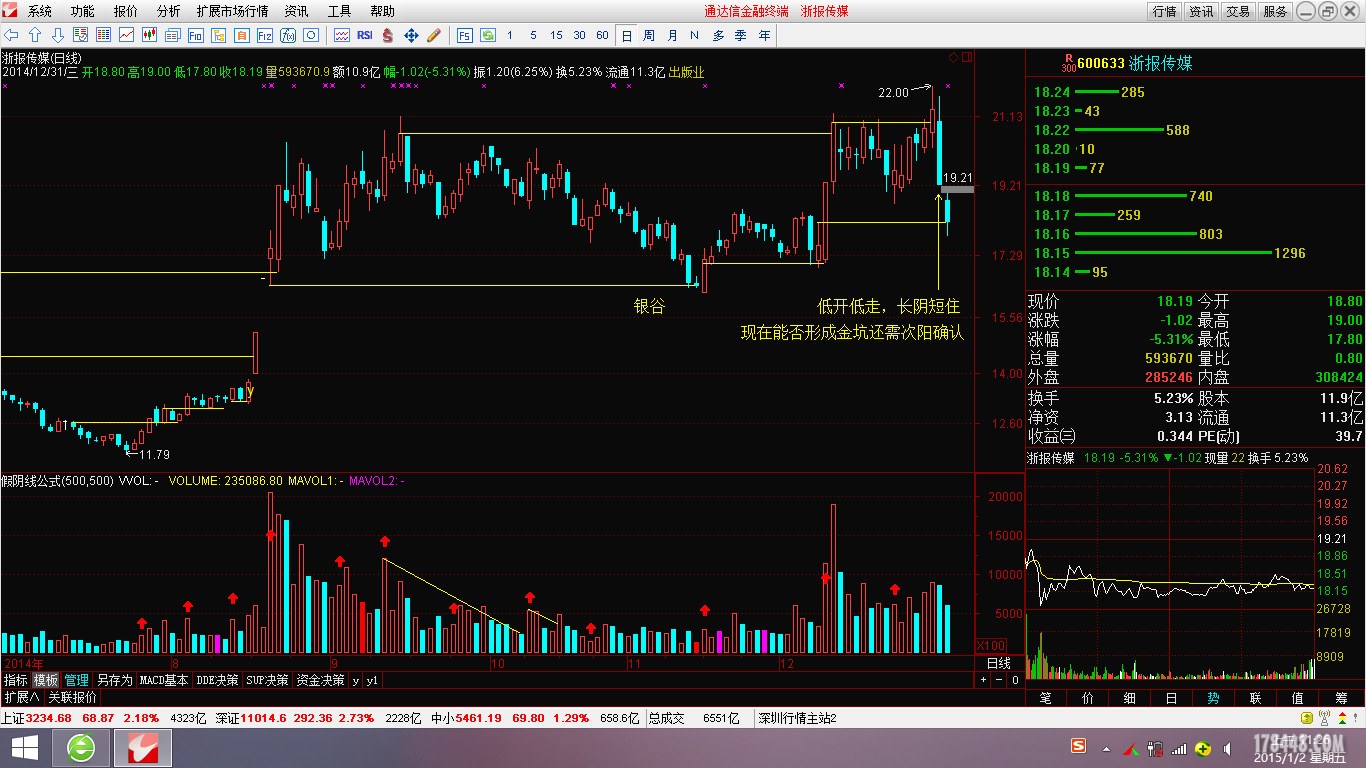Click the up arrow toolbar icon
The width and height of the screenshot is (1366, 768).
click(x=34, y=35)
